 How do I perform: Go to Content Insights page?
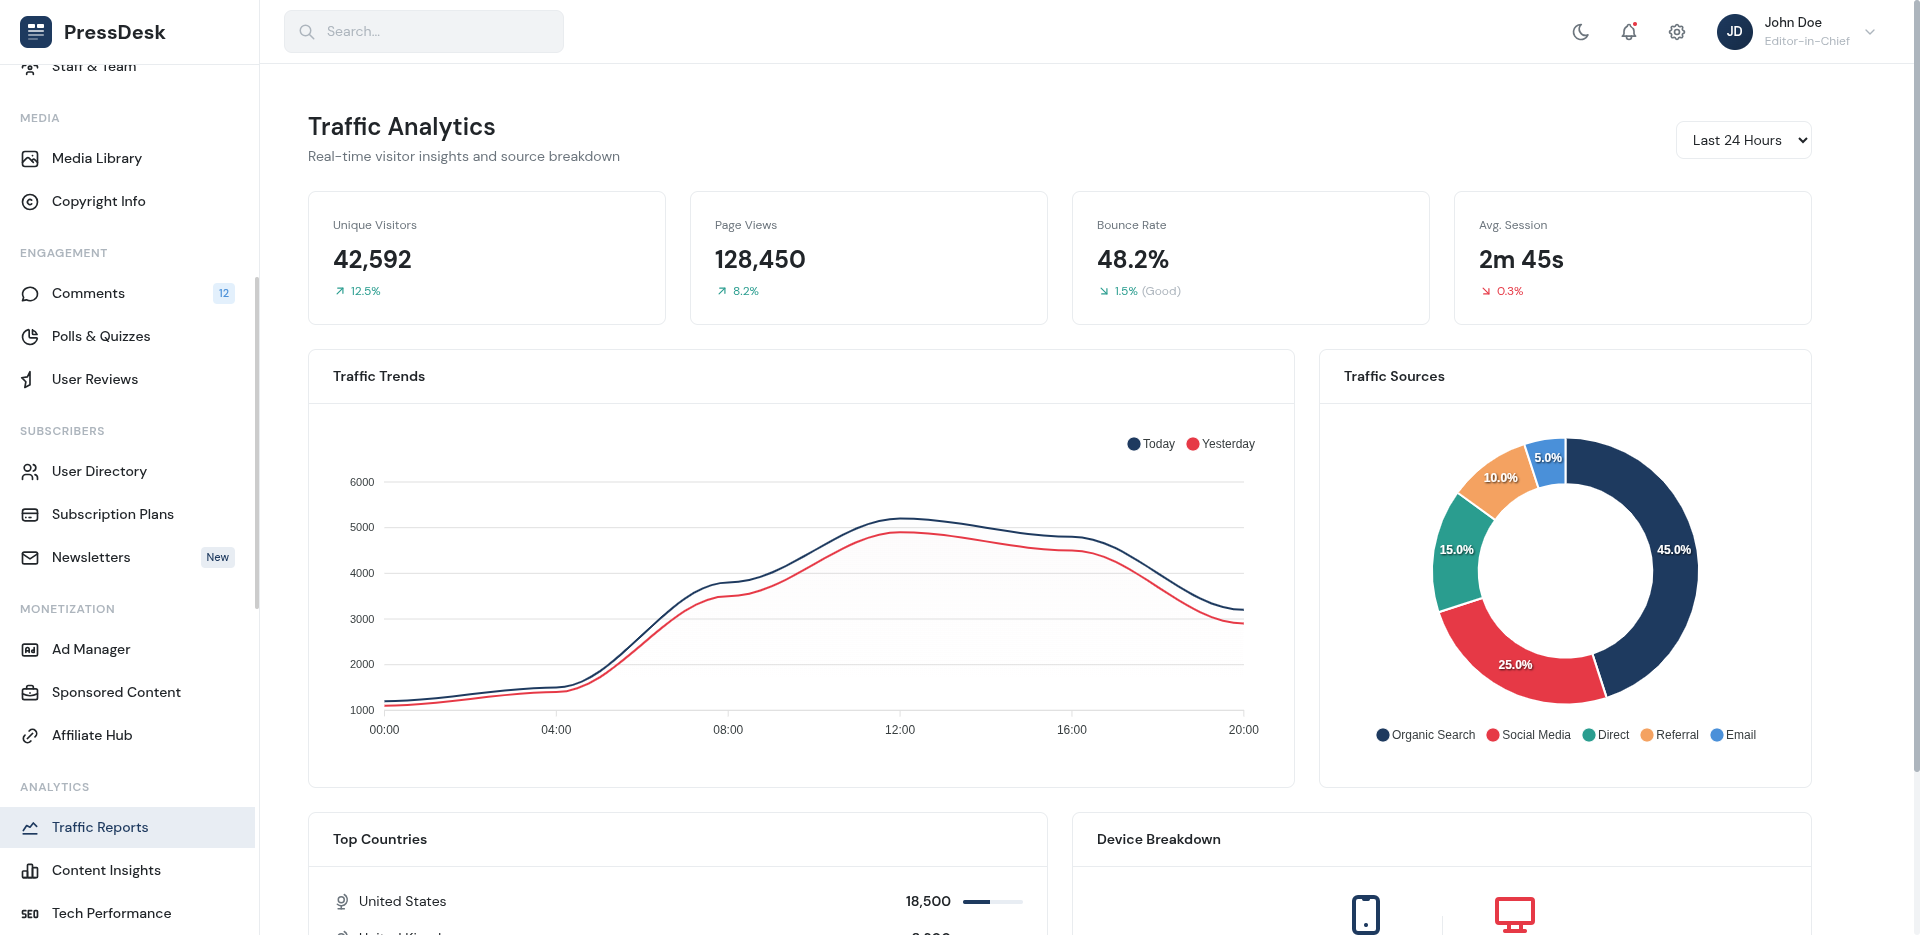[106, 871]
